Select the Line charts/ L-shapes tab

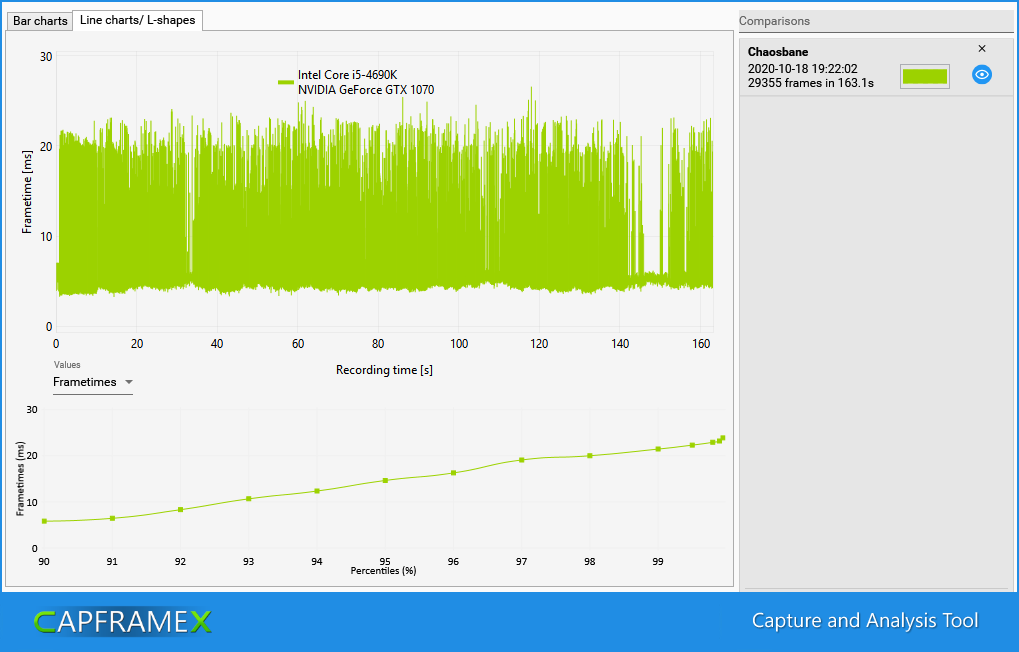[x=137, y=20]
